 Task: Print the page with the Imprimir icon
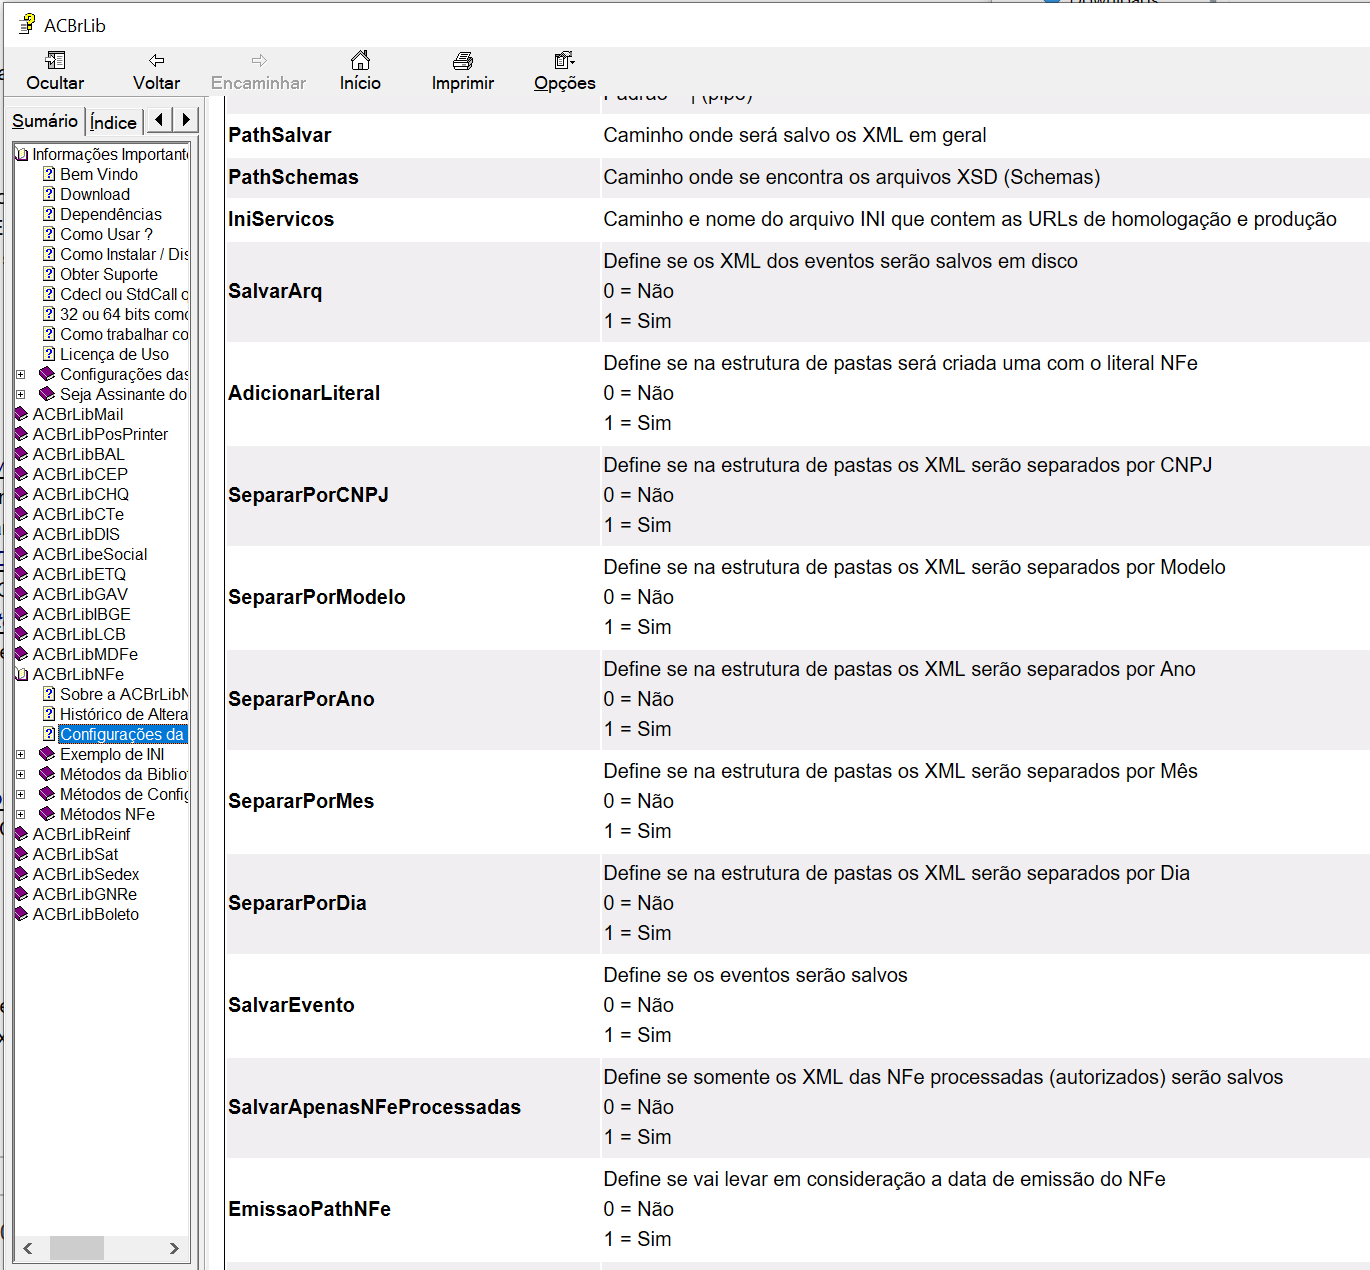(462, 61)
